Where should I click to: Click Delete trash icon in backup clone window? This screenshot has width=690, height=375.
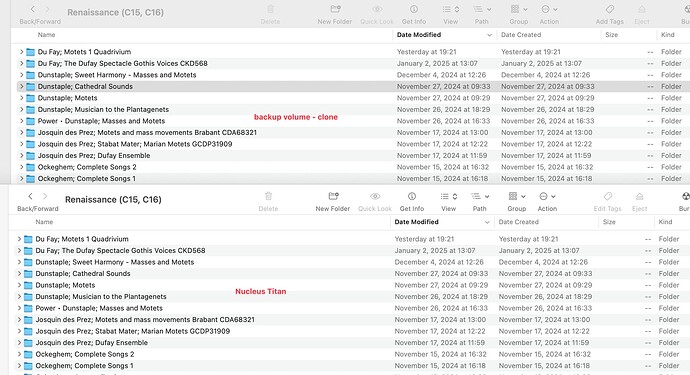(x=270, y=9)
